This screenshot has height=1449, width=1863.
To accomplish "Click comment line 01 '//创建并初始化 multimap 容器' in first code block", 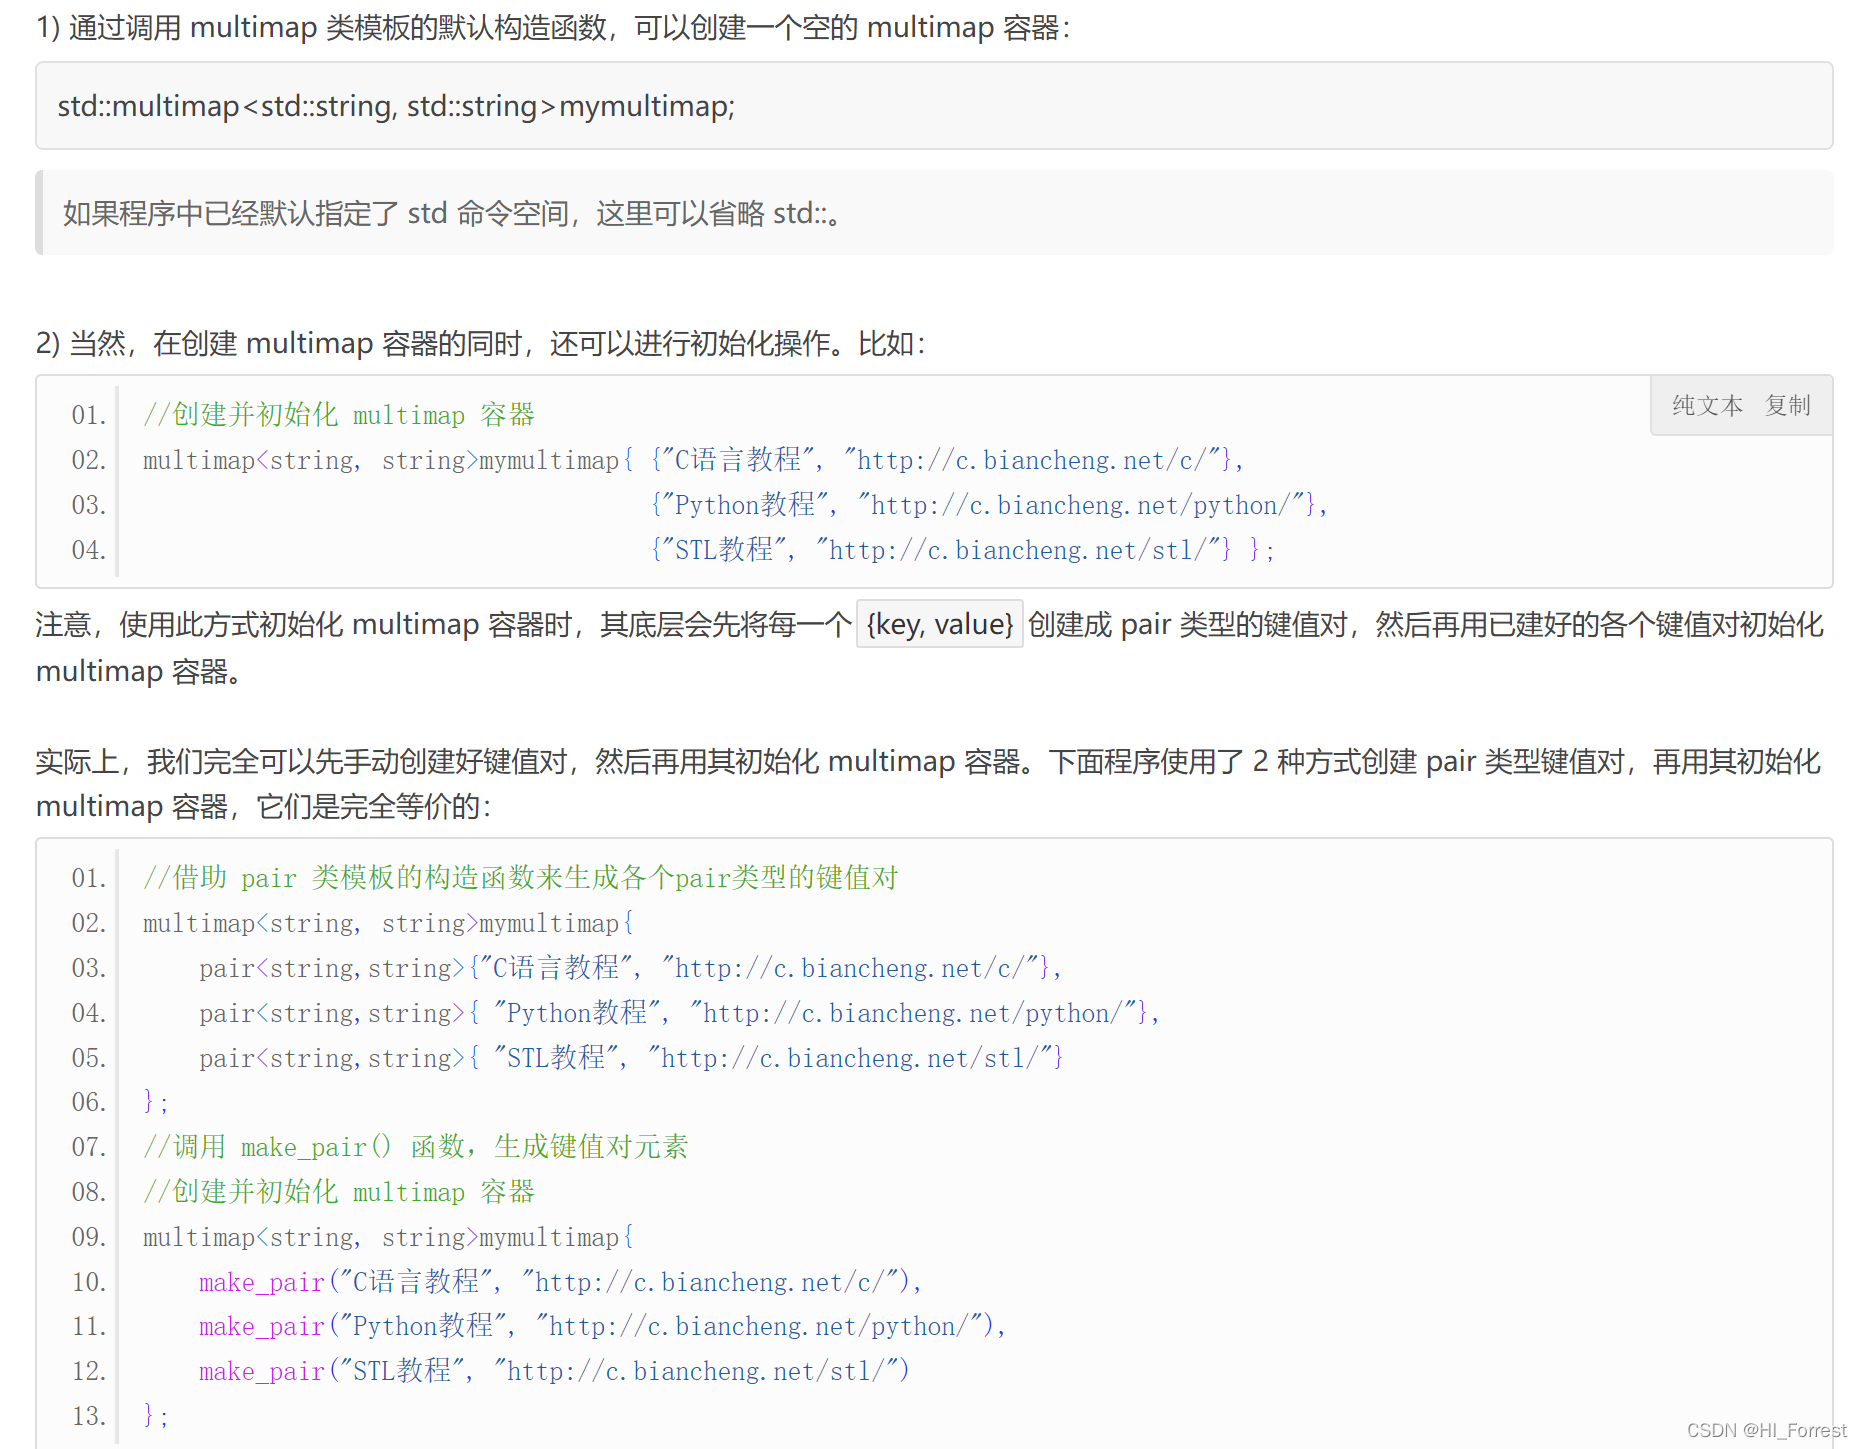I will click(x=339, y=415).
